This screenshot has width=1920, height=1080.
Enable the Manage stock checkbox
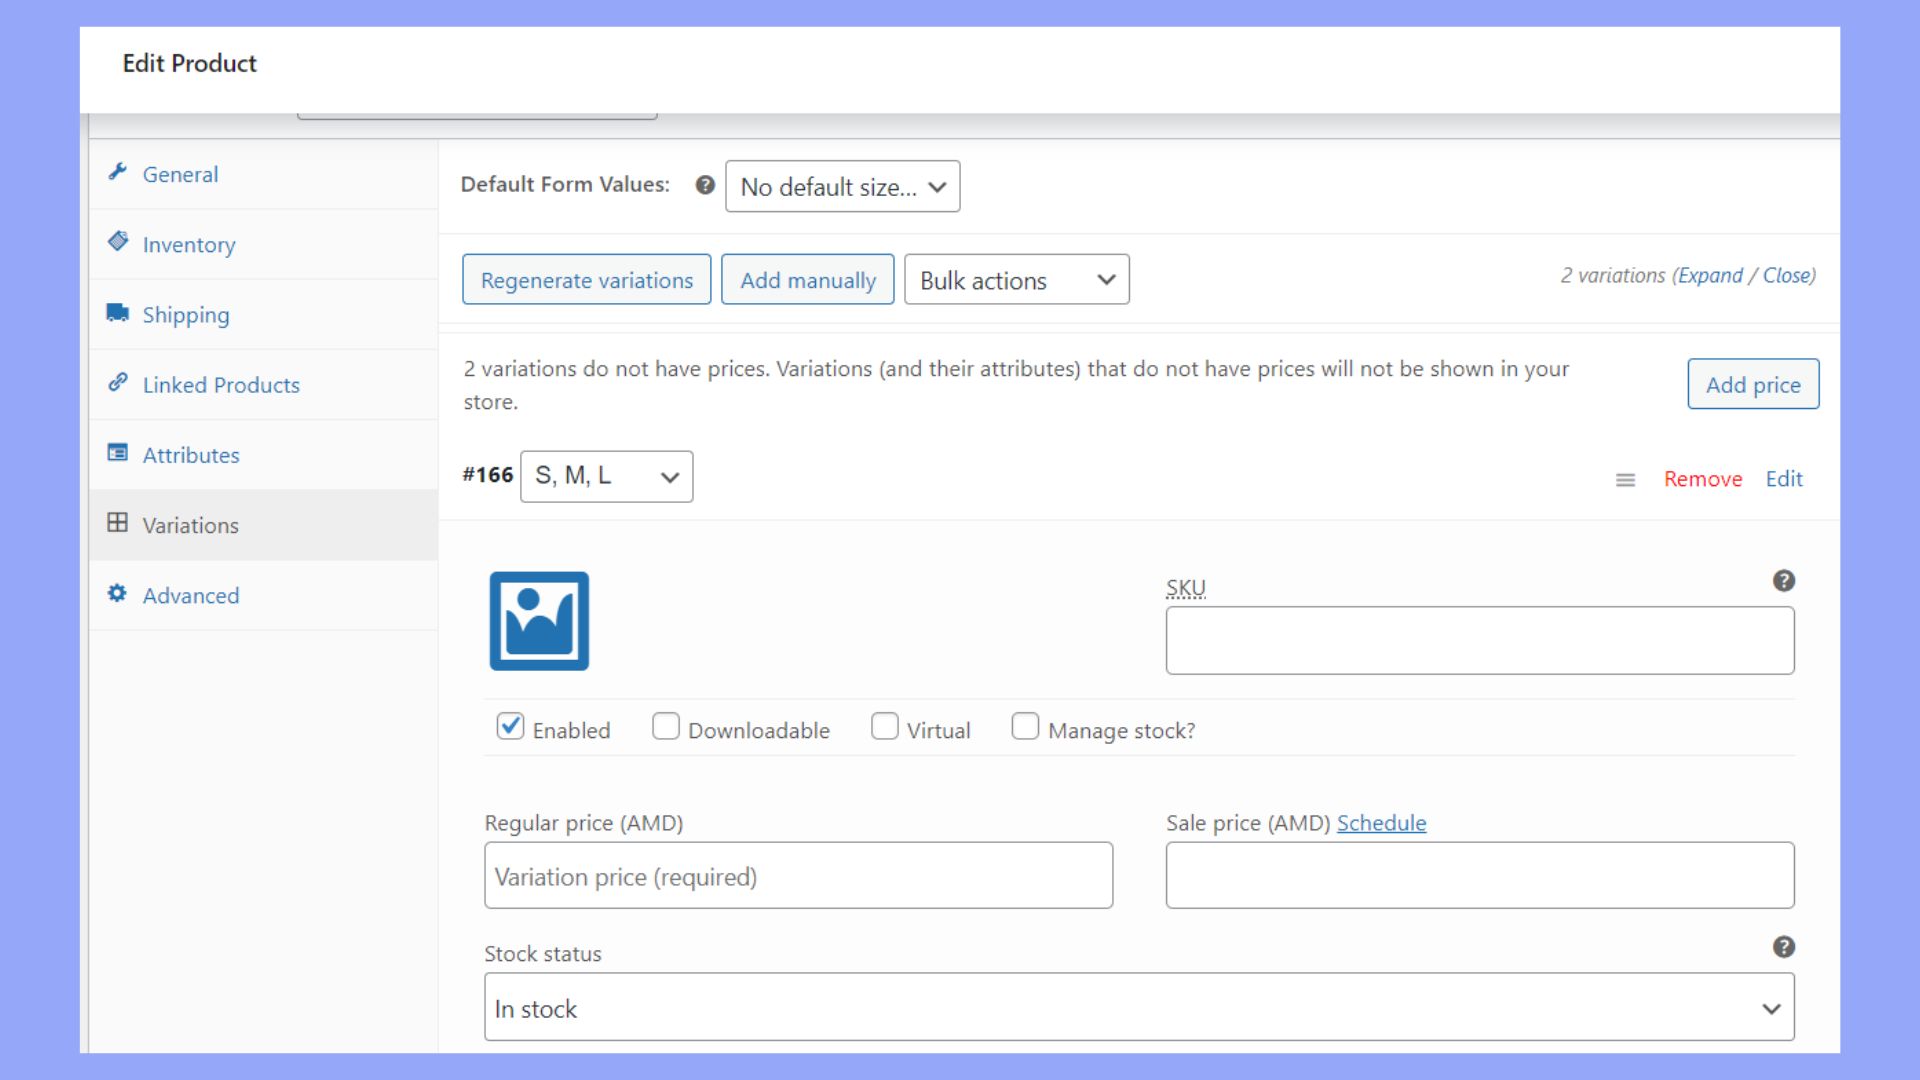(x=1025, y=726)
